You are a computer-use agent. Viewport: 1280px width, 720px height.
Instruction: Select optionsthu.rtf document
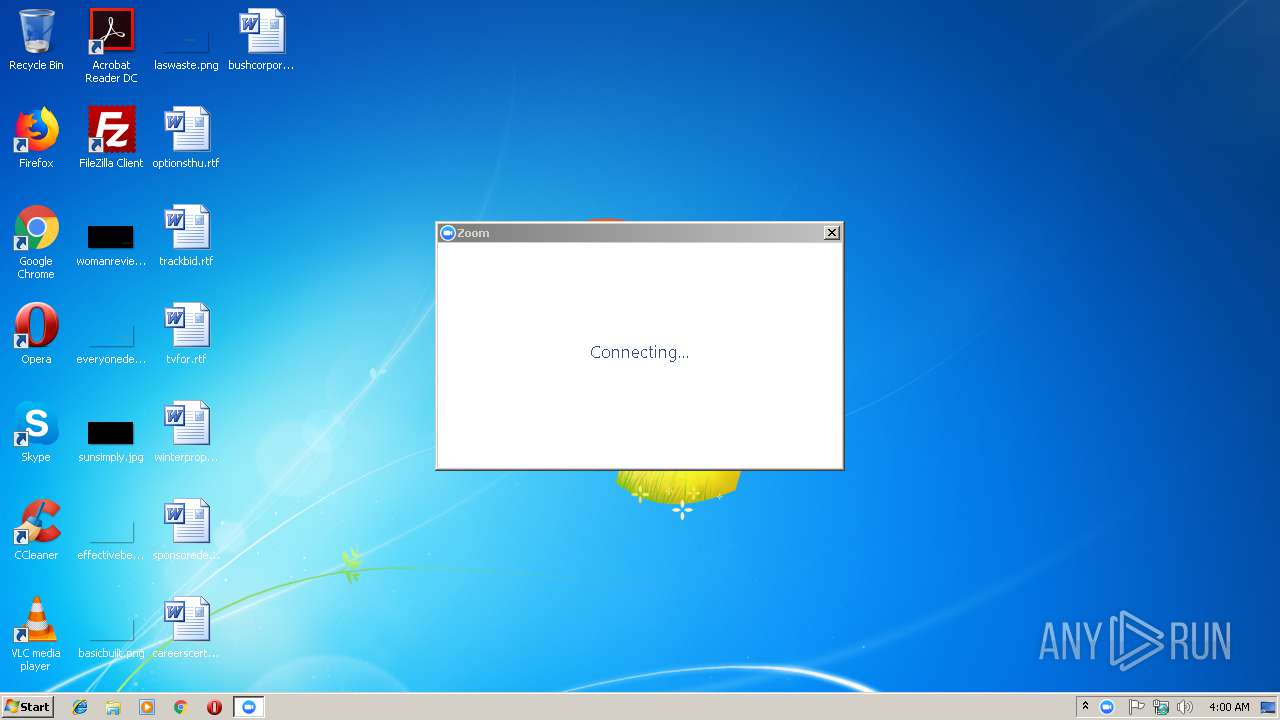[186, 138]
